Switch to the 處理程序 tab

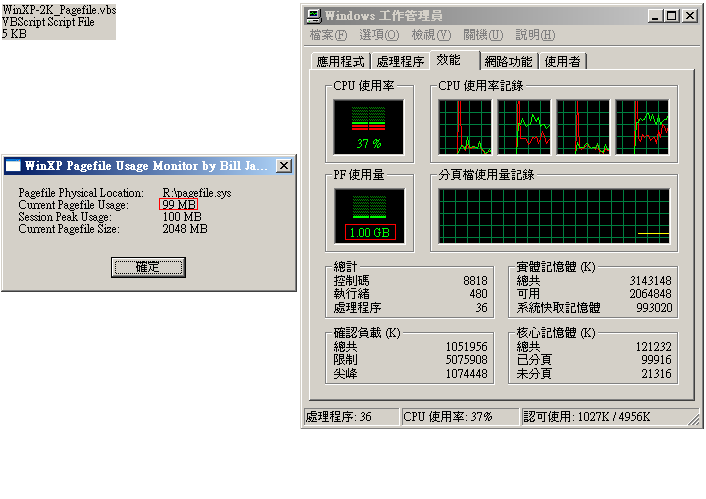coord(400,62)
